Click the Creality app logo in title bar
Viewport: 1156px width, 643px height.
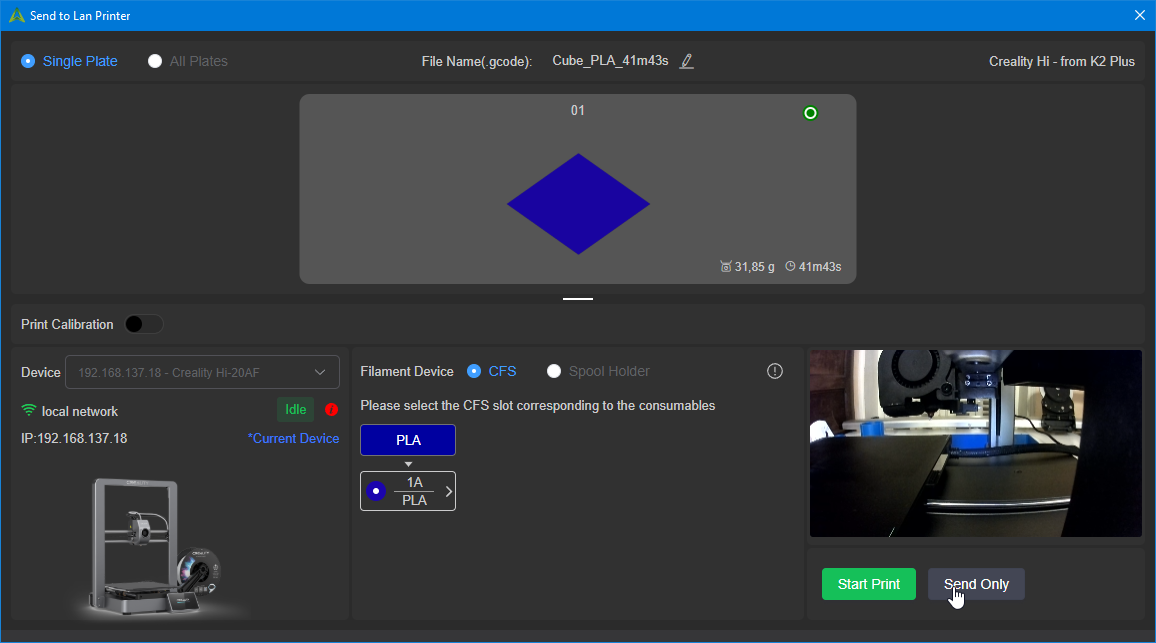click(x=16, y=15)
